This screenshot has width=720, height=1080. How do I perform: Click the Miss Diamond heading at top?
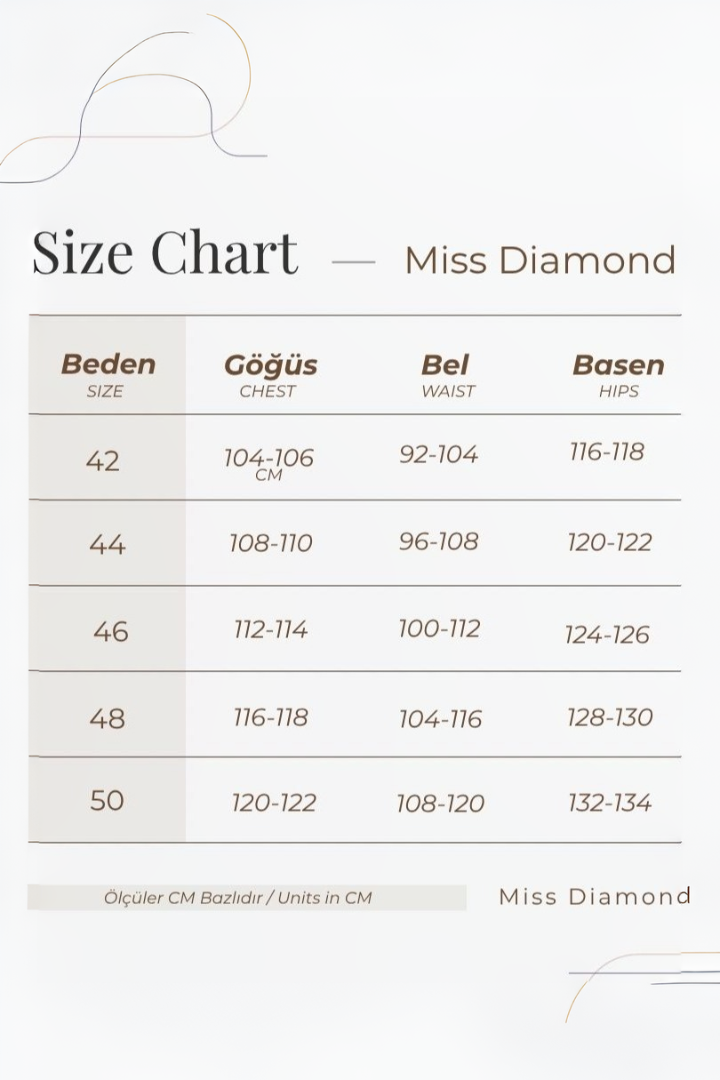coord(540,260)
